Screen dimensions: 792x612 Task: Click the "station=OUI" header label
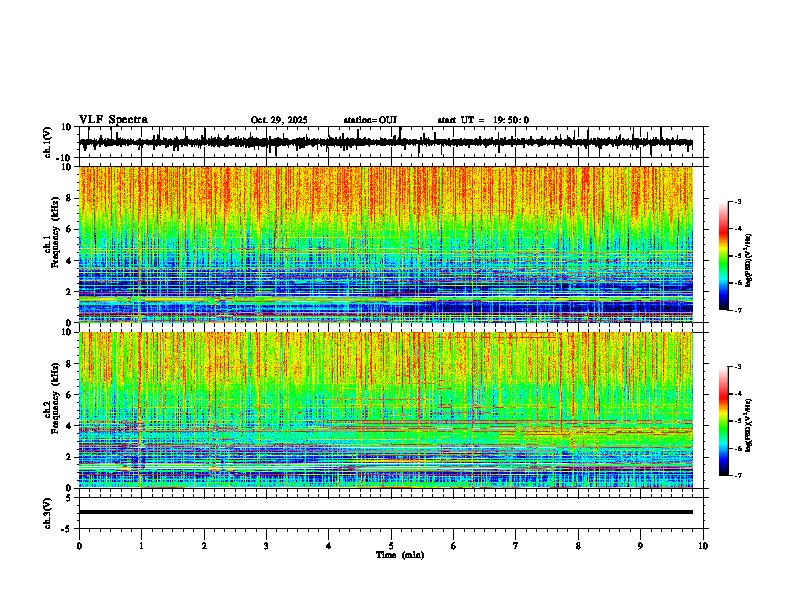coord(370,120)
